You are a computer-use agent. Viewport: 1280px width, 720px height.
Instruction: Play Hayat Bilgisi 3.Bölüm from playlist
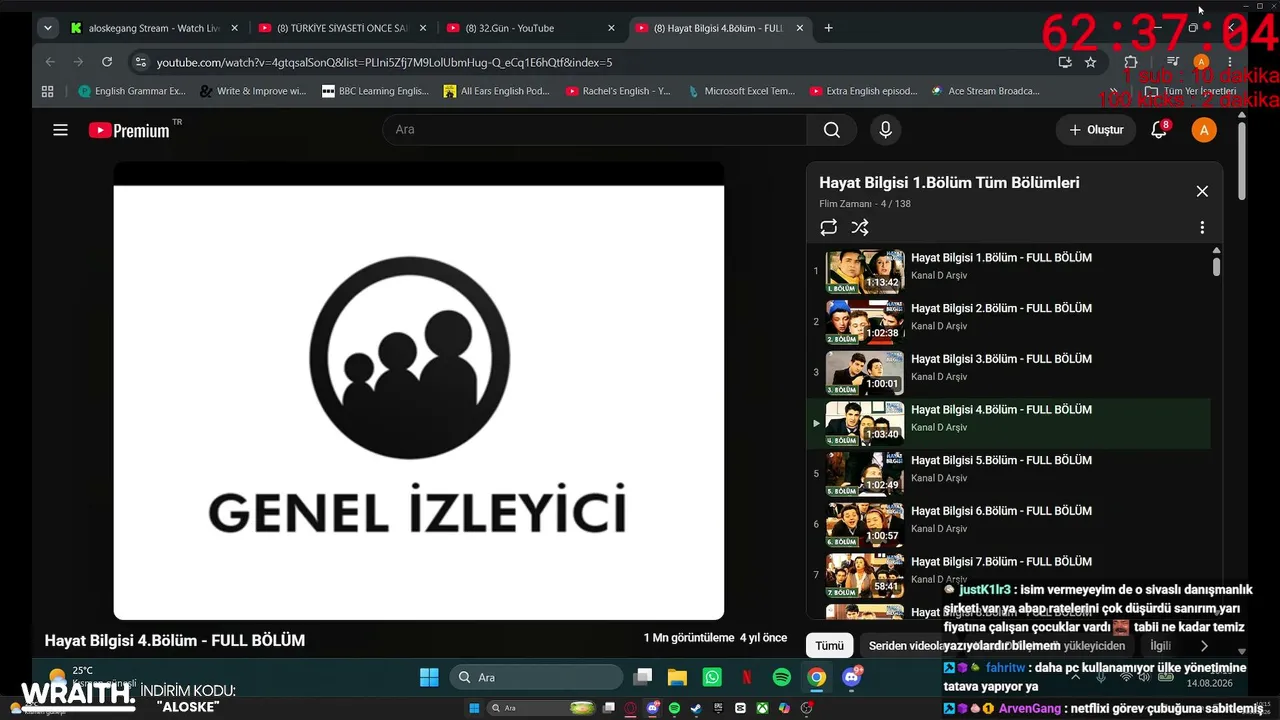pos(1010,372)
